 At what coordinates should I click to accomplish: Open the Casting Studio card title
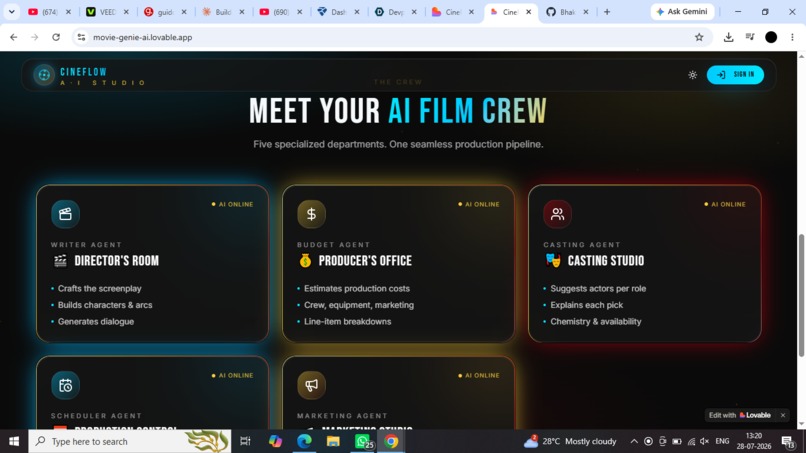[606, 261]
